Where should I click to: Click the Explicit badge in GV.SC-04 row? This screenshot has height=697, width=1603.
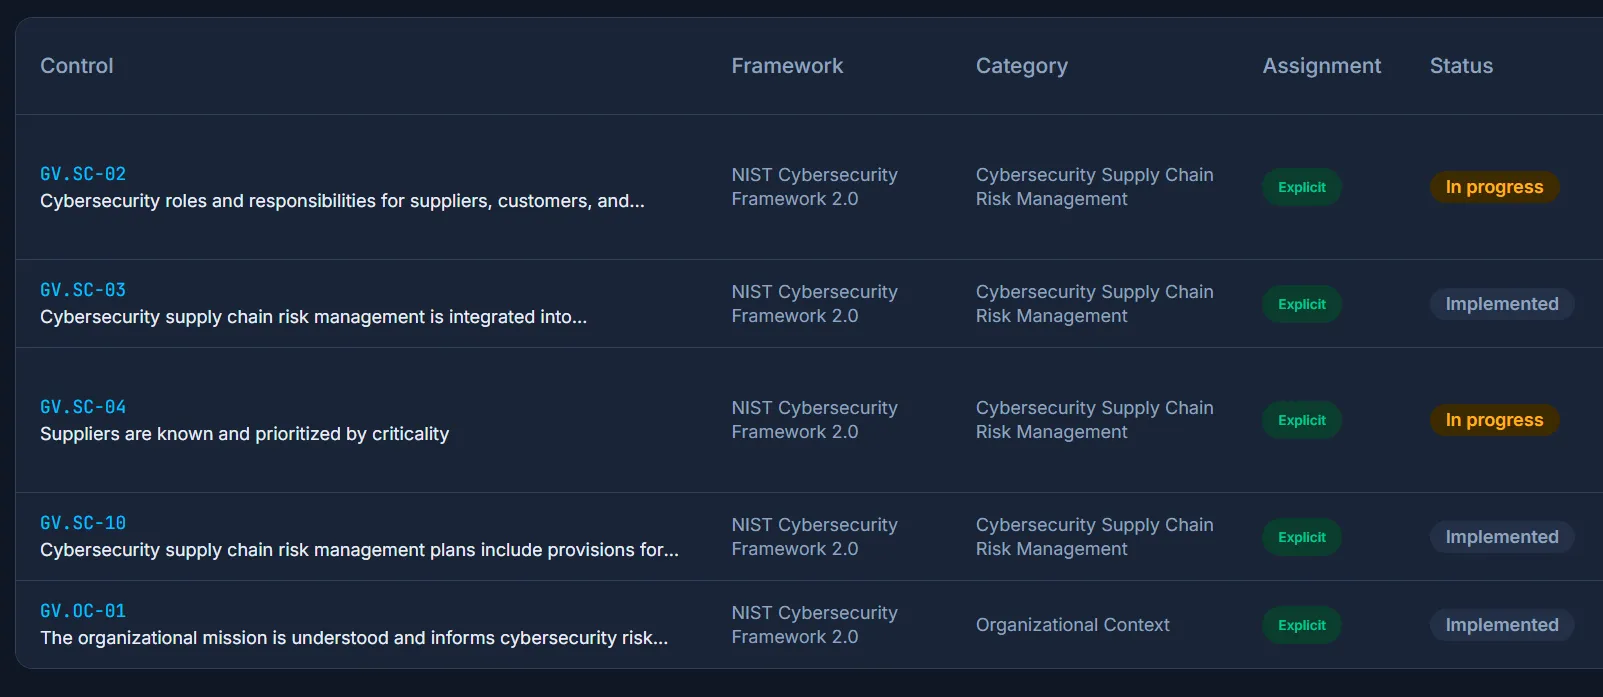click(x=1302, y=420)
